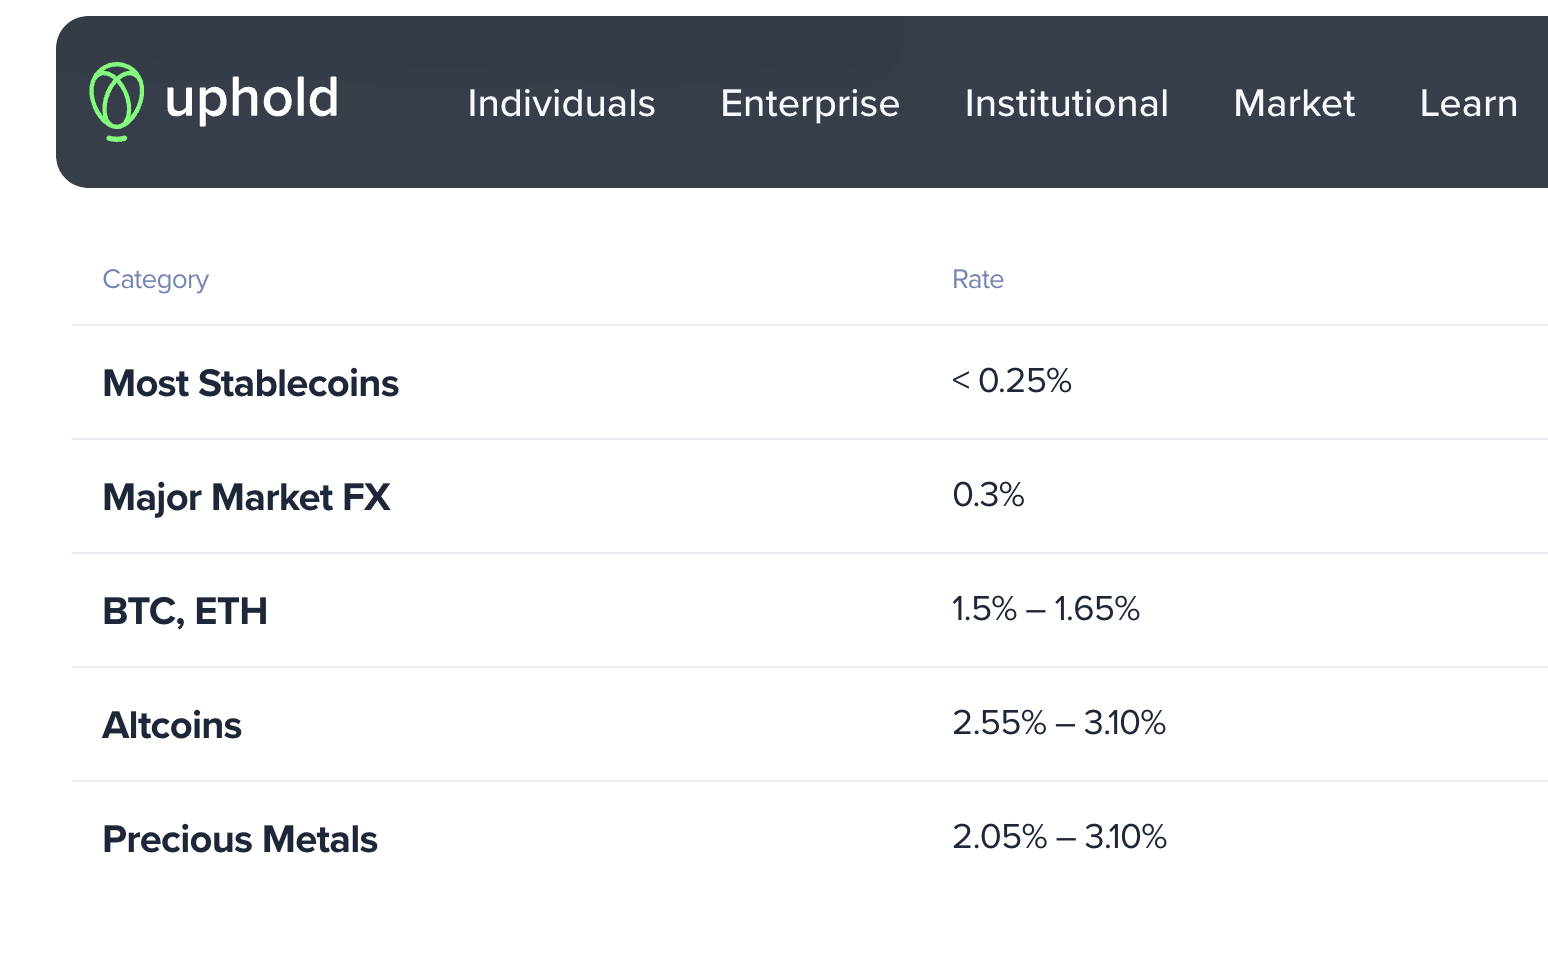
Task: Select the Altcoins category label
Action: (x=172, y=725)
